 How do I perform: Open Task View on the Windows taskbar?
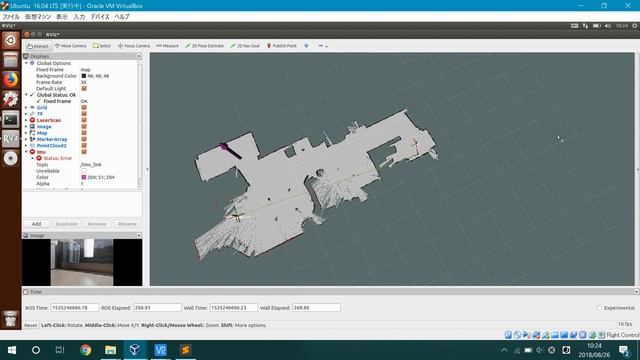click(60, 350)
